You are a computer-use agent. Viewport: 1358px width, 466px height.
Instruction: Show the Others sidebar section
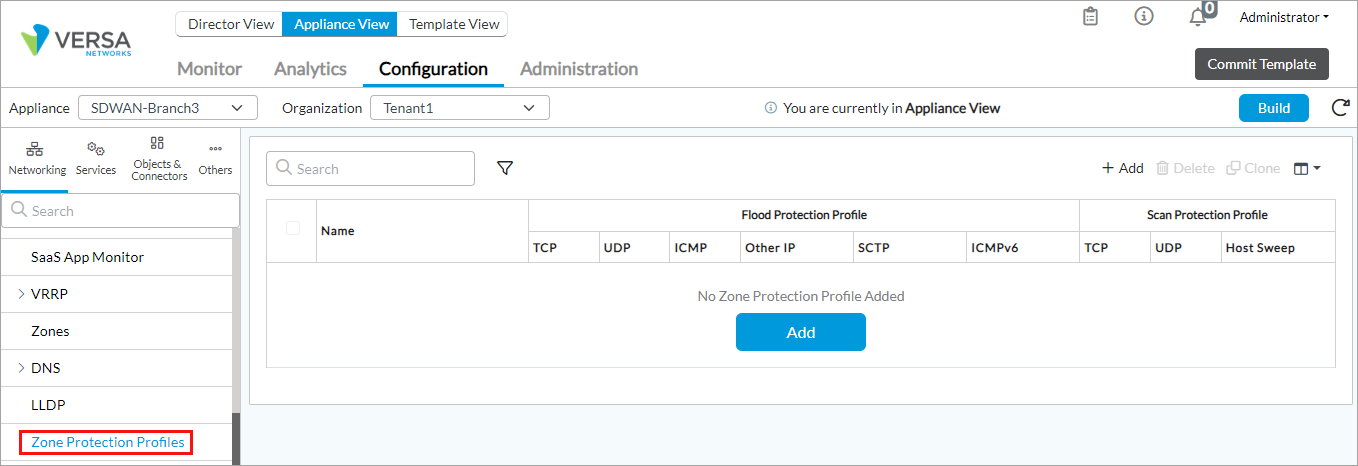pos(215,158)
